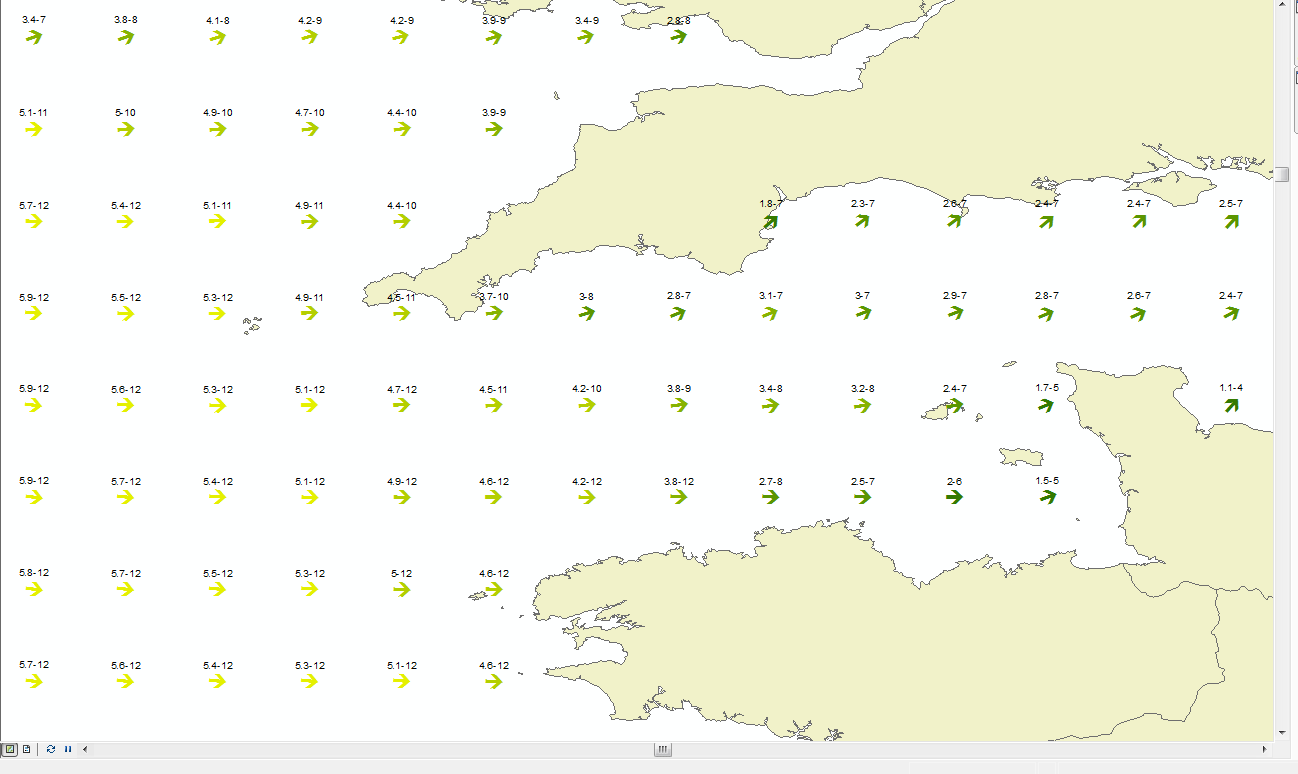Select the arrow labeled 5.8-12
The height and width of the screenshot is (774, 1298).
point(33,590)
